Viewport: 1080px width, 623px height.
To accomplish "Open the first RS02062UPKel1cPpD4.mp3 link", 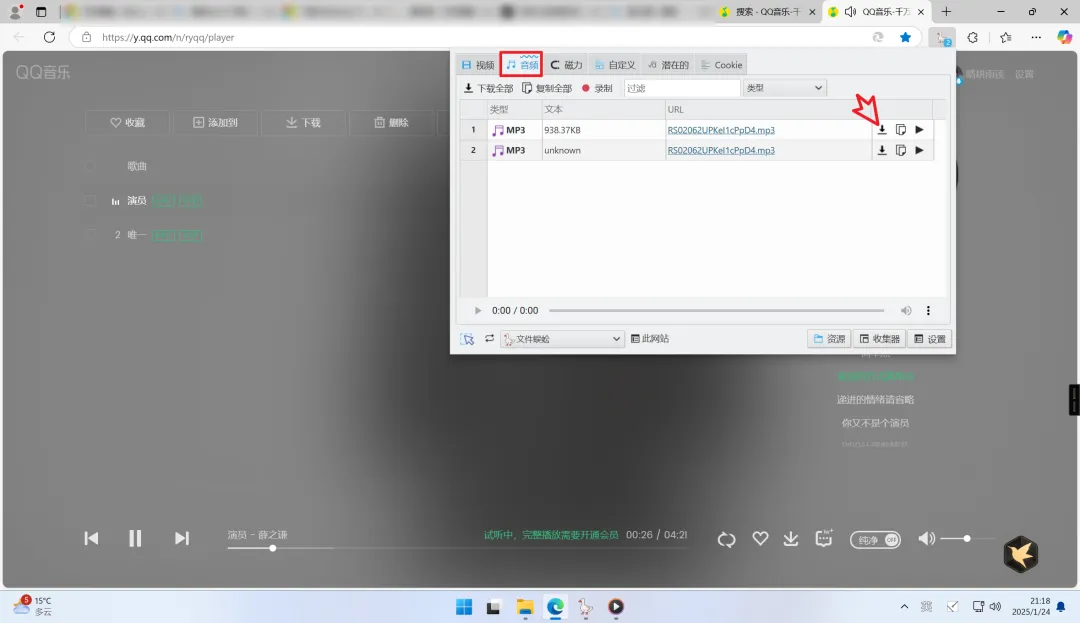I will pyautogui.click(x=720, y=130).
